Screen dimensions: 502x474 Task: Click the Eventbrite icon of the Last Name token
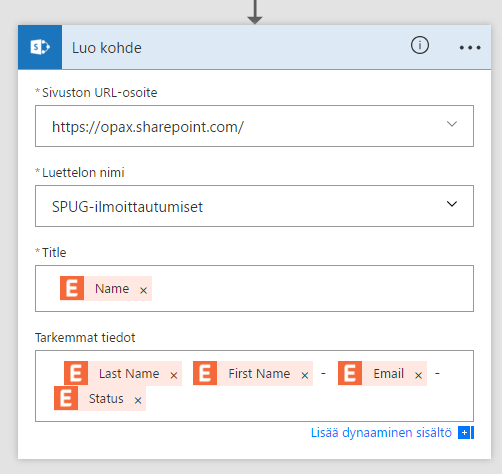[x=76, y=373]
